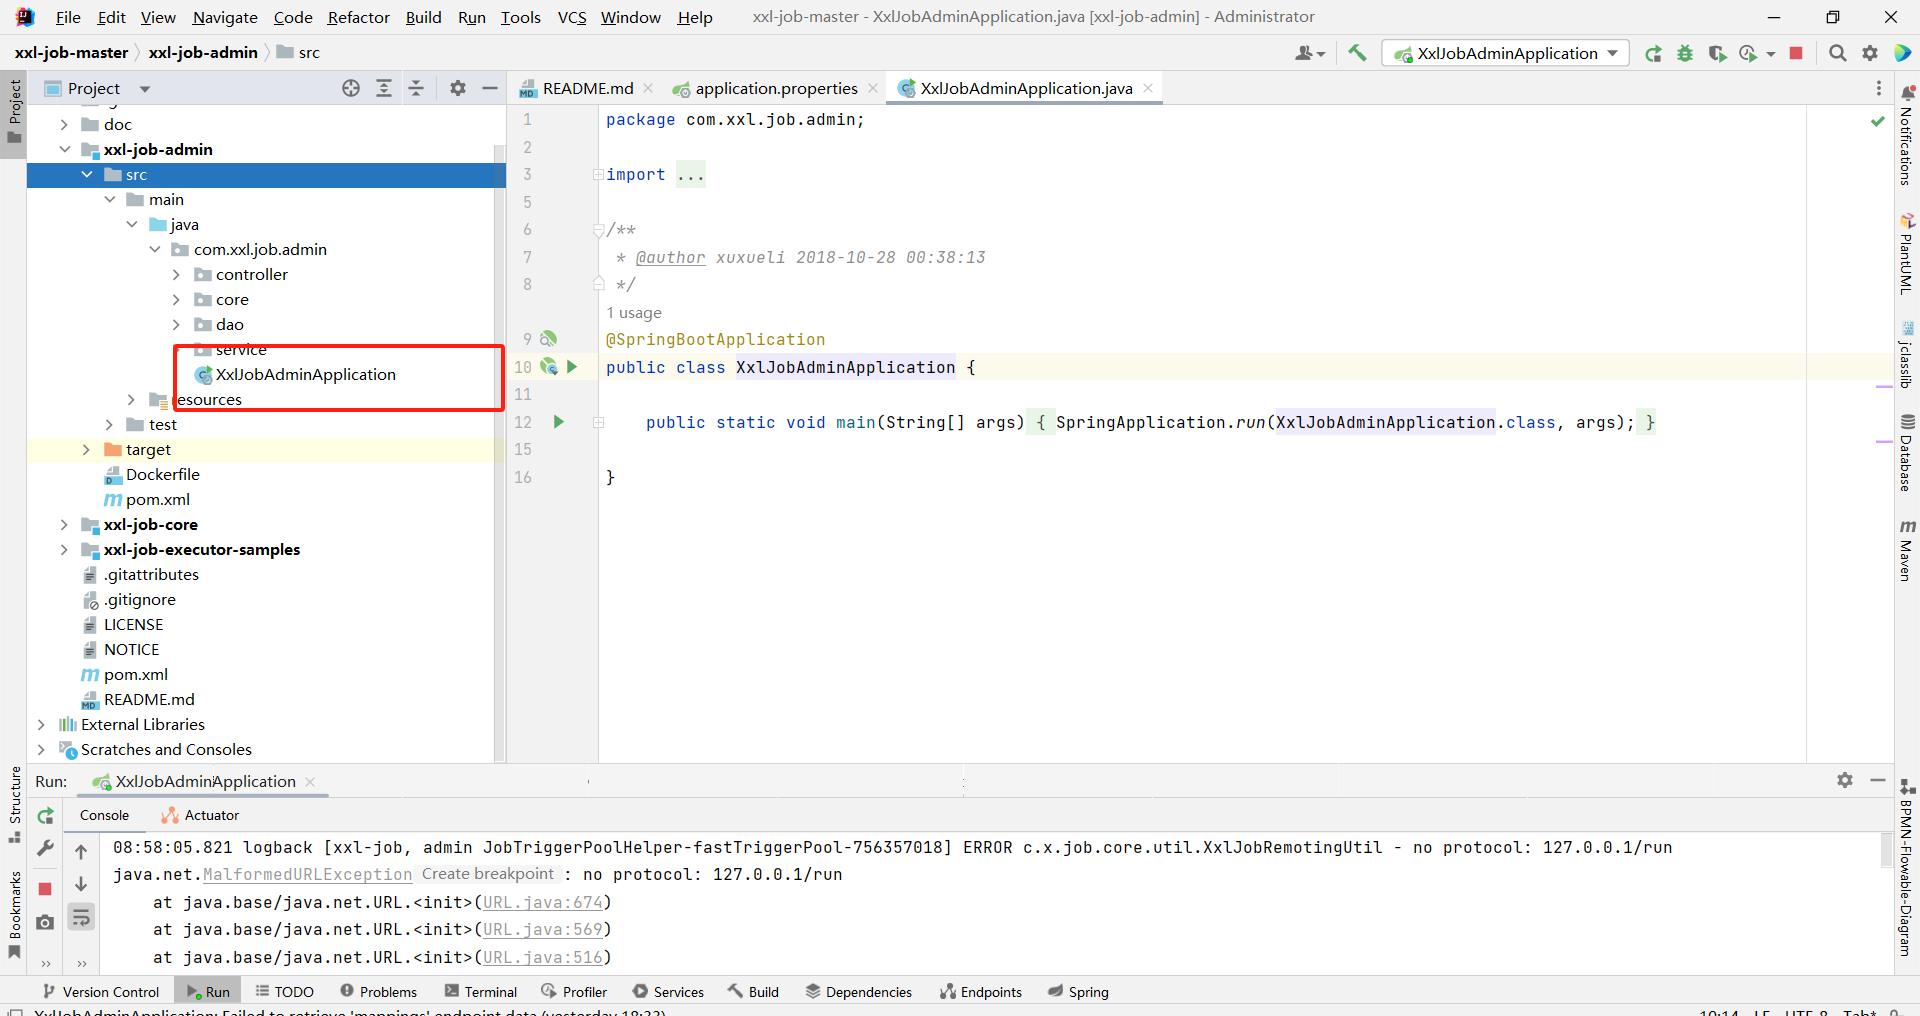
Task: Expand External Libraries node
Action: 41,724
